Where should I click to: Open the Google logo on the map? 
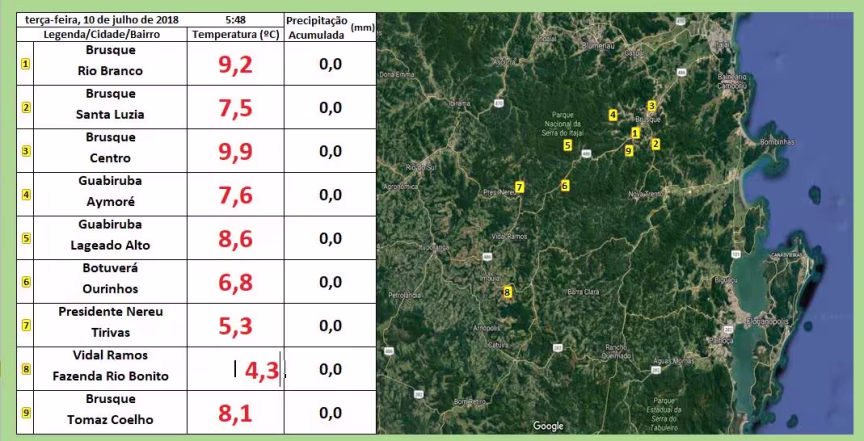tap(547, 426)
